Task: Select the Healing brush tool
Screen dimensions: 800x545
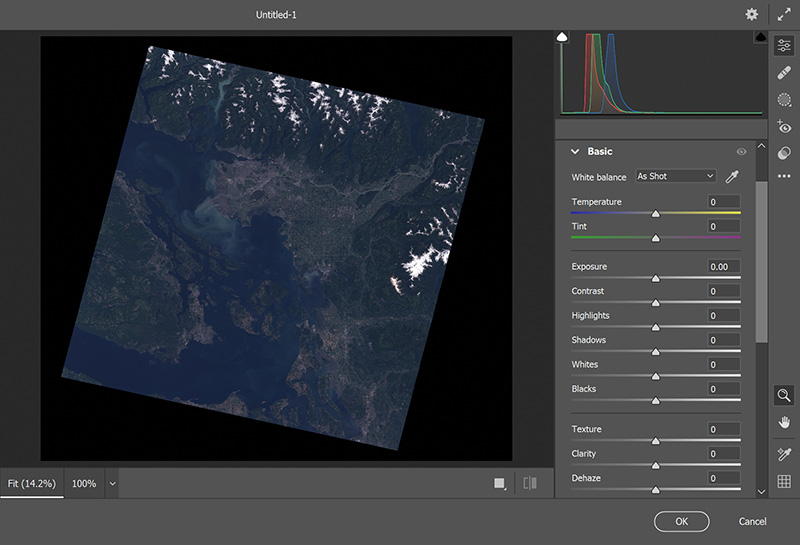Action: click(x=784, y=72)
